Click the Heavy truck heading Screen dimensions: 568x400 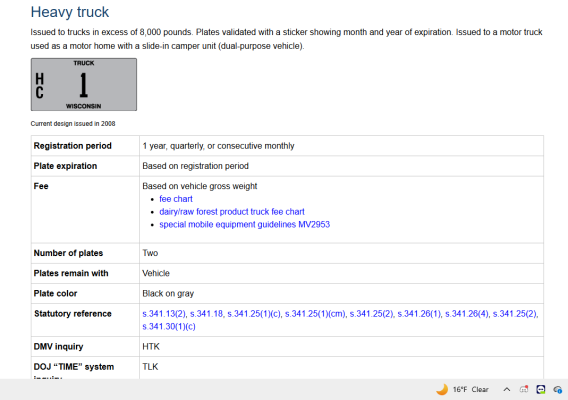(x=70, y=12)
